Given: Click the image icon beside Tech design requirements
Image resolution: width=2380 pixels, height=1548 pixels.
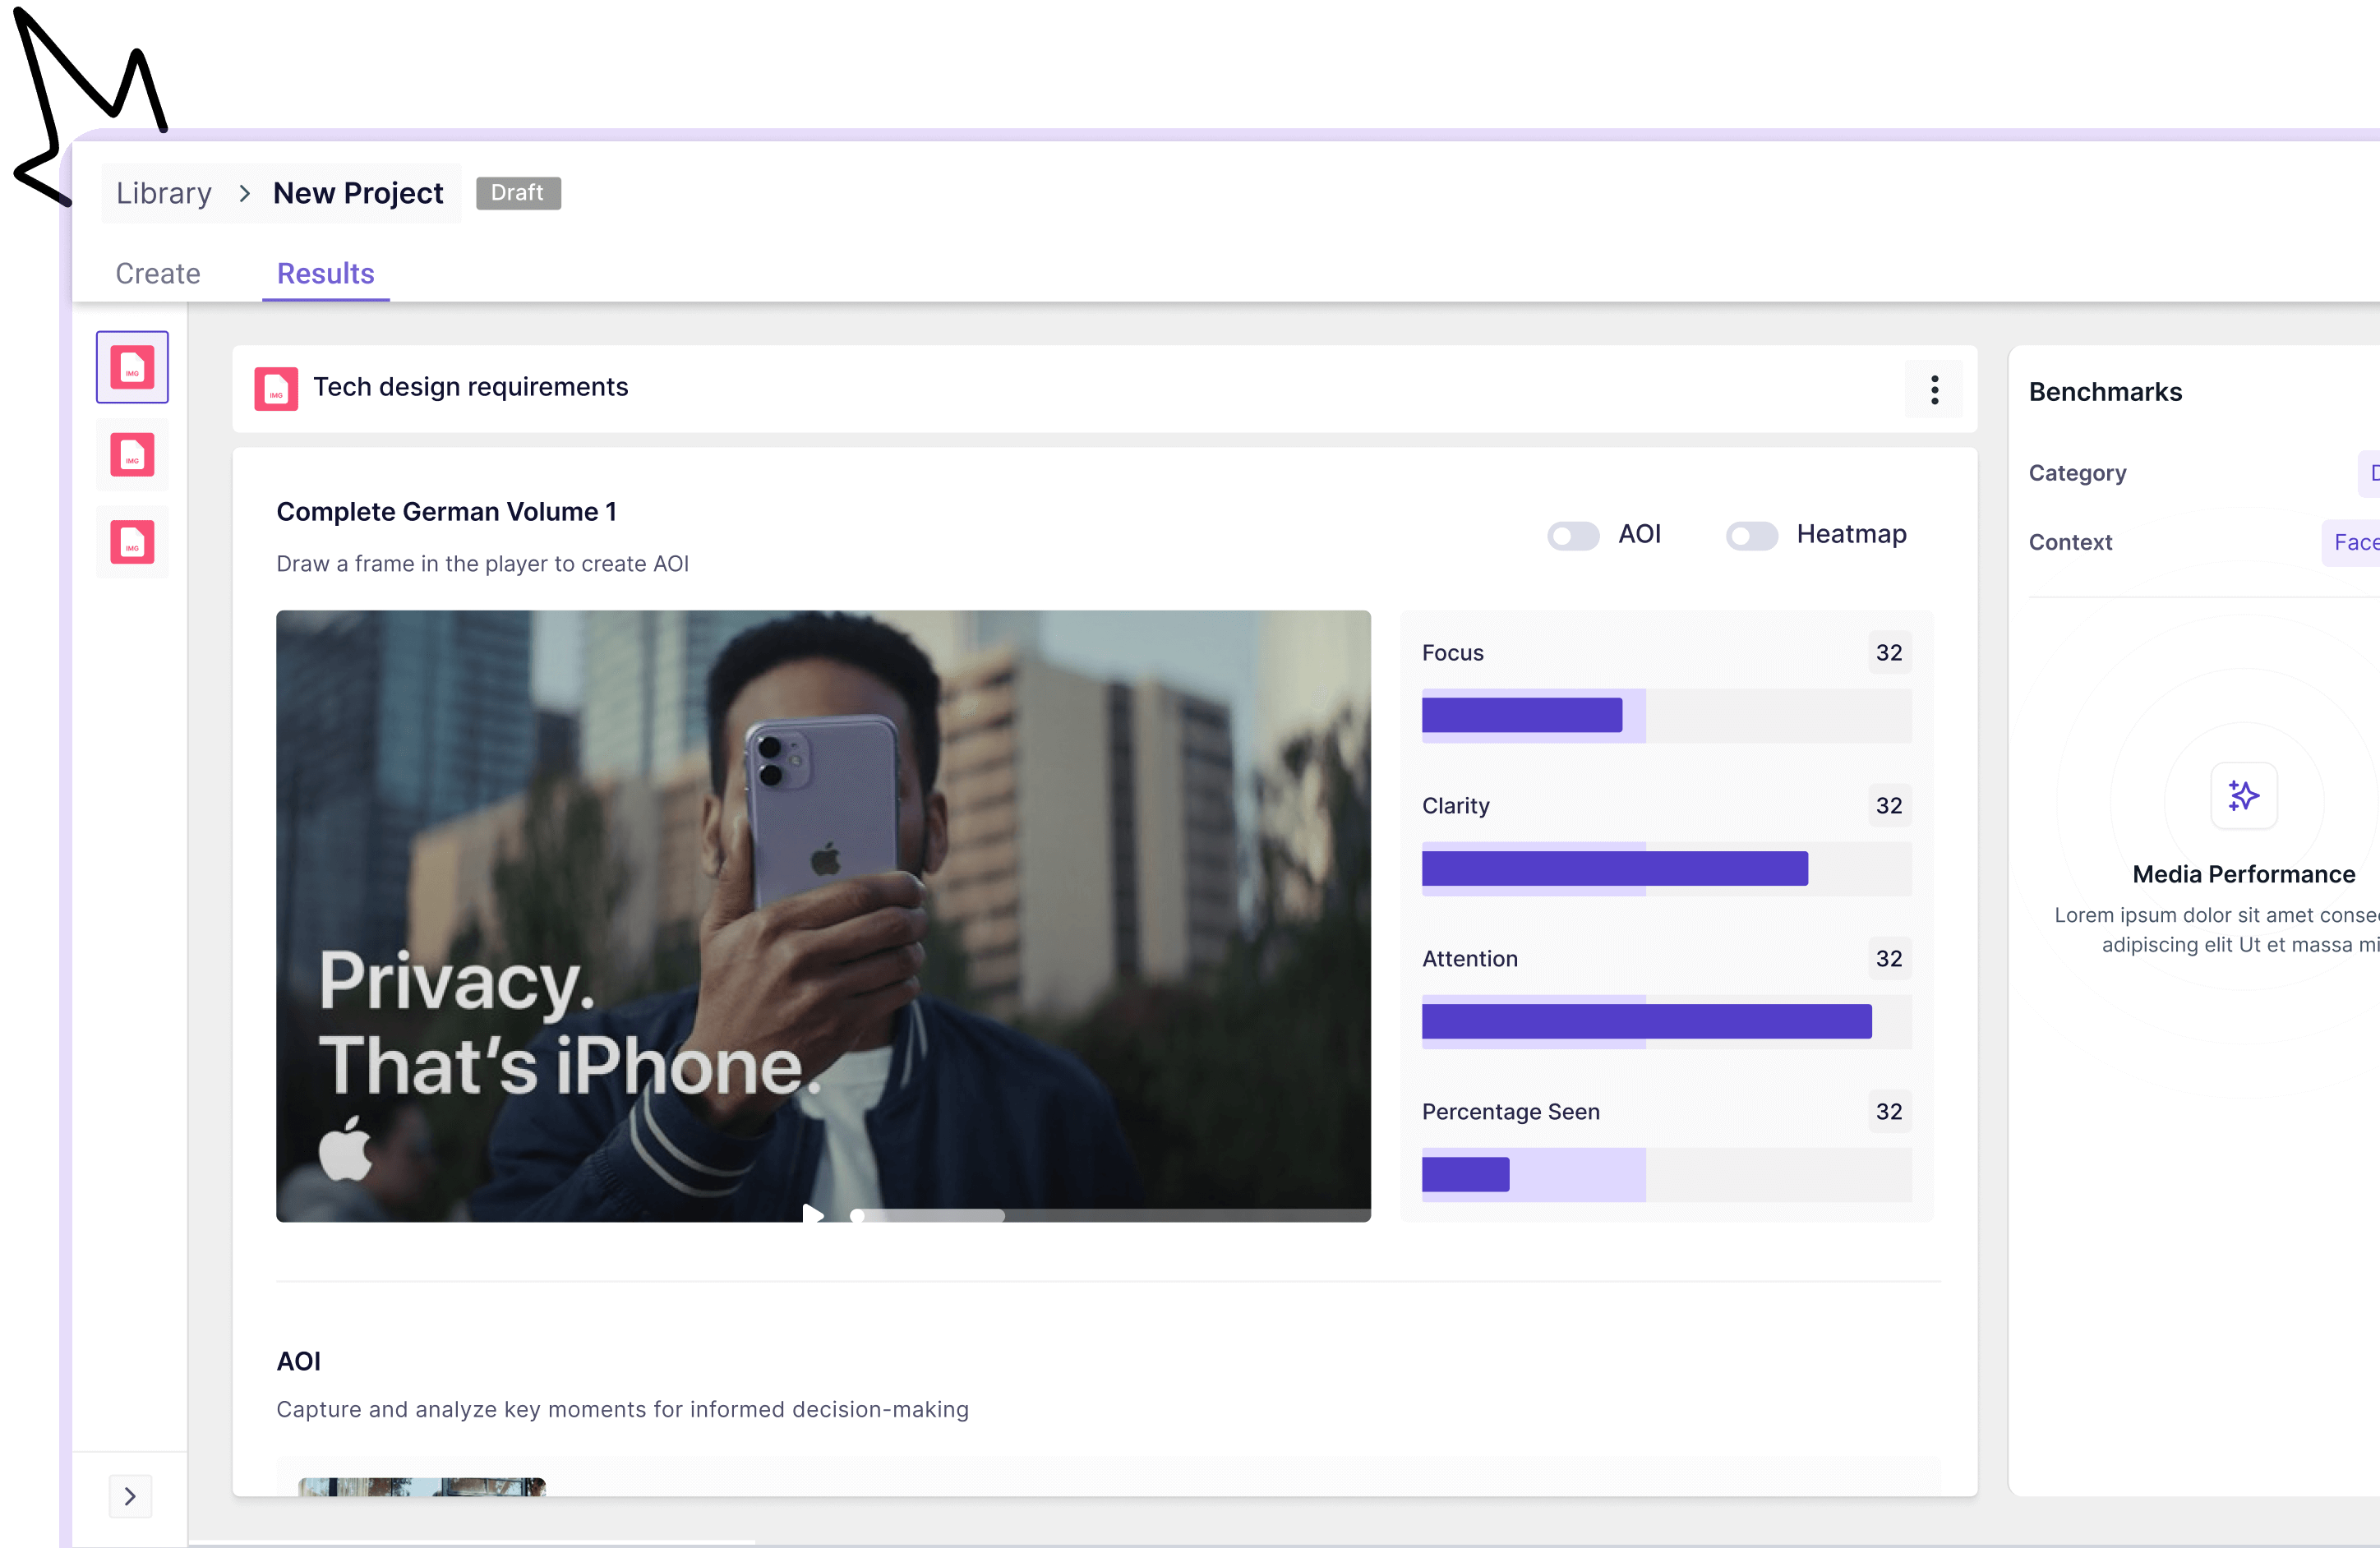Looking at the screenshot, I should point(276,388).
